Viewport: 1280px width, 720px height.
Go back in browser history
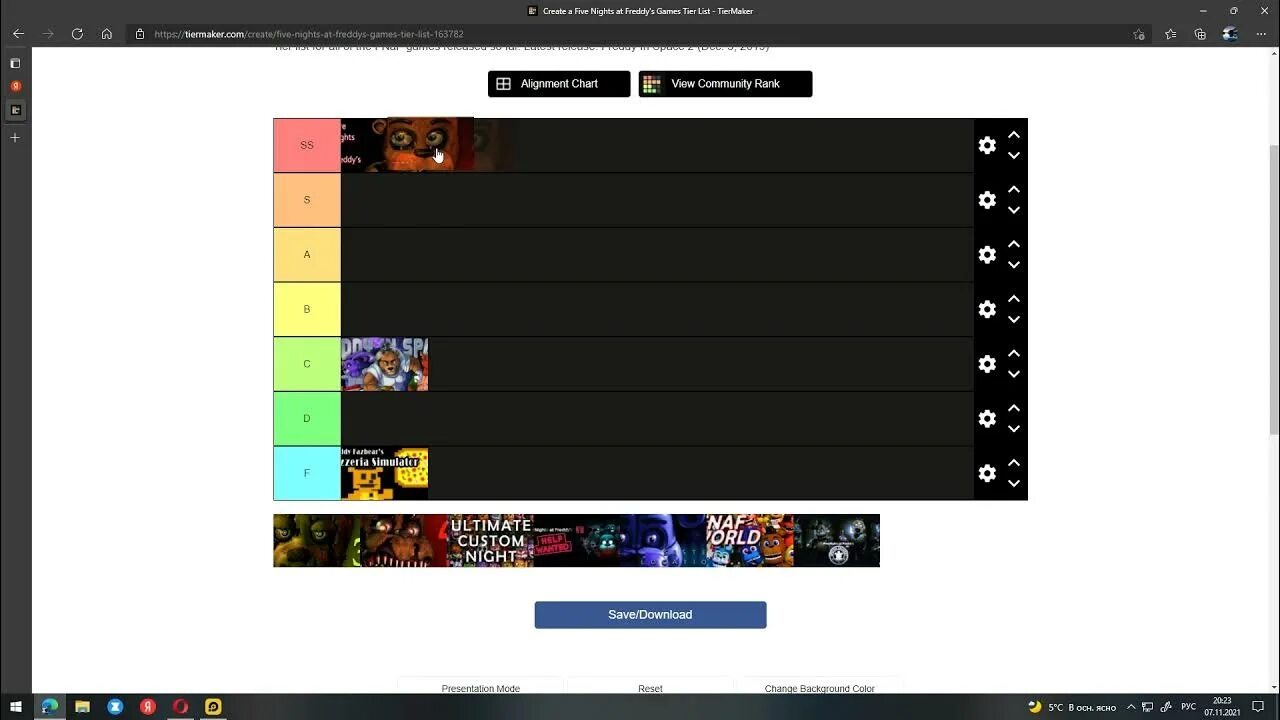(18, 34)
